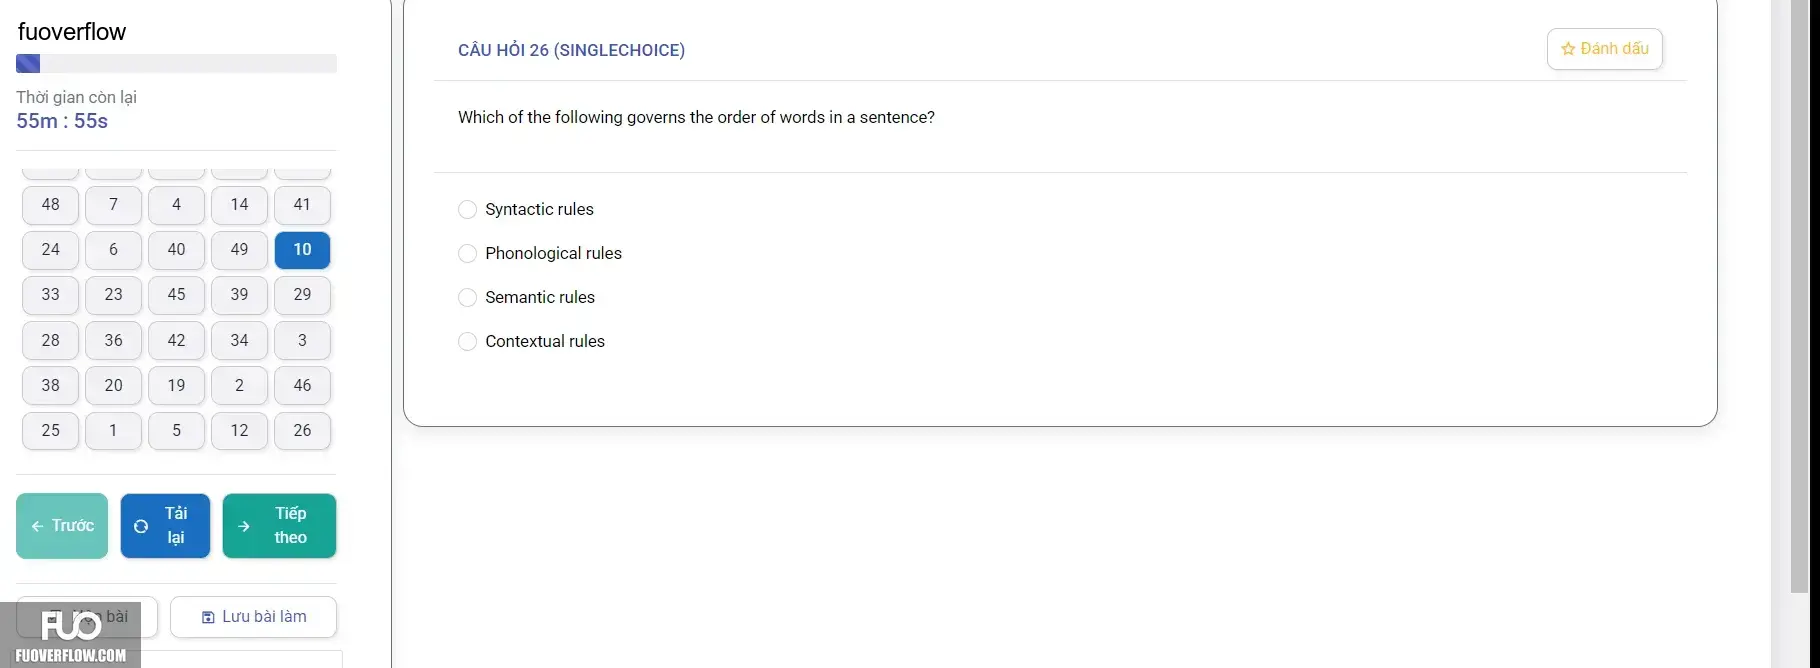This screenshot has width=1820, height=668.
Task: Click the right arrow icon on Tiếp theo
Action: tap(244, 526)
